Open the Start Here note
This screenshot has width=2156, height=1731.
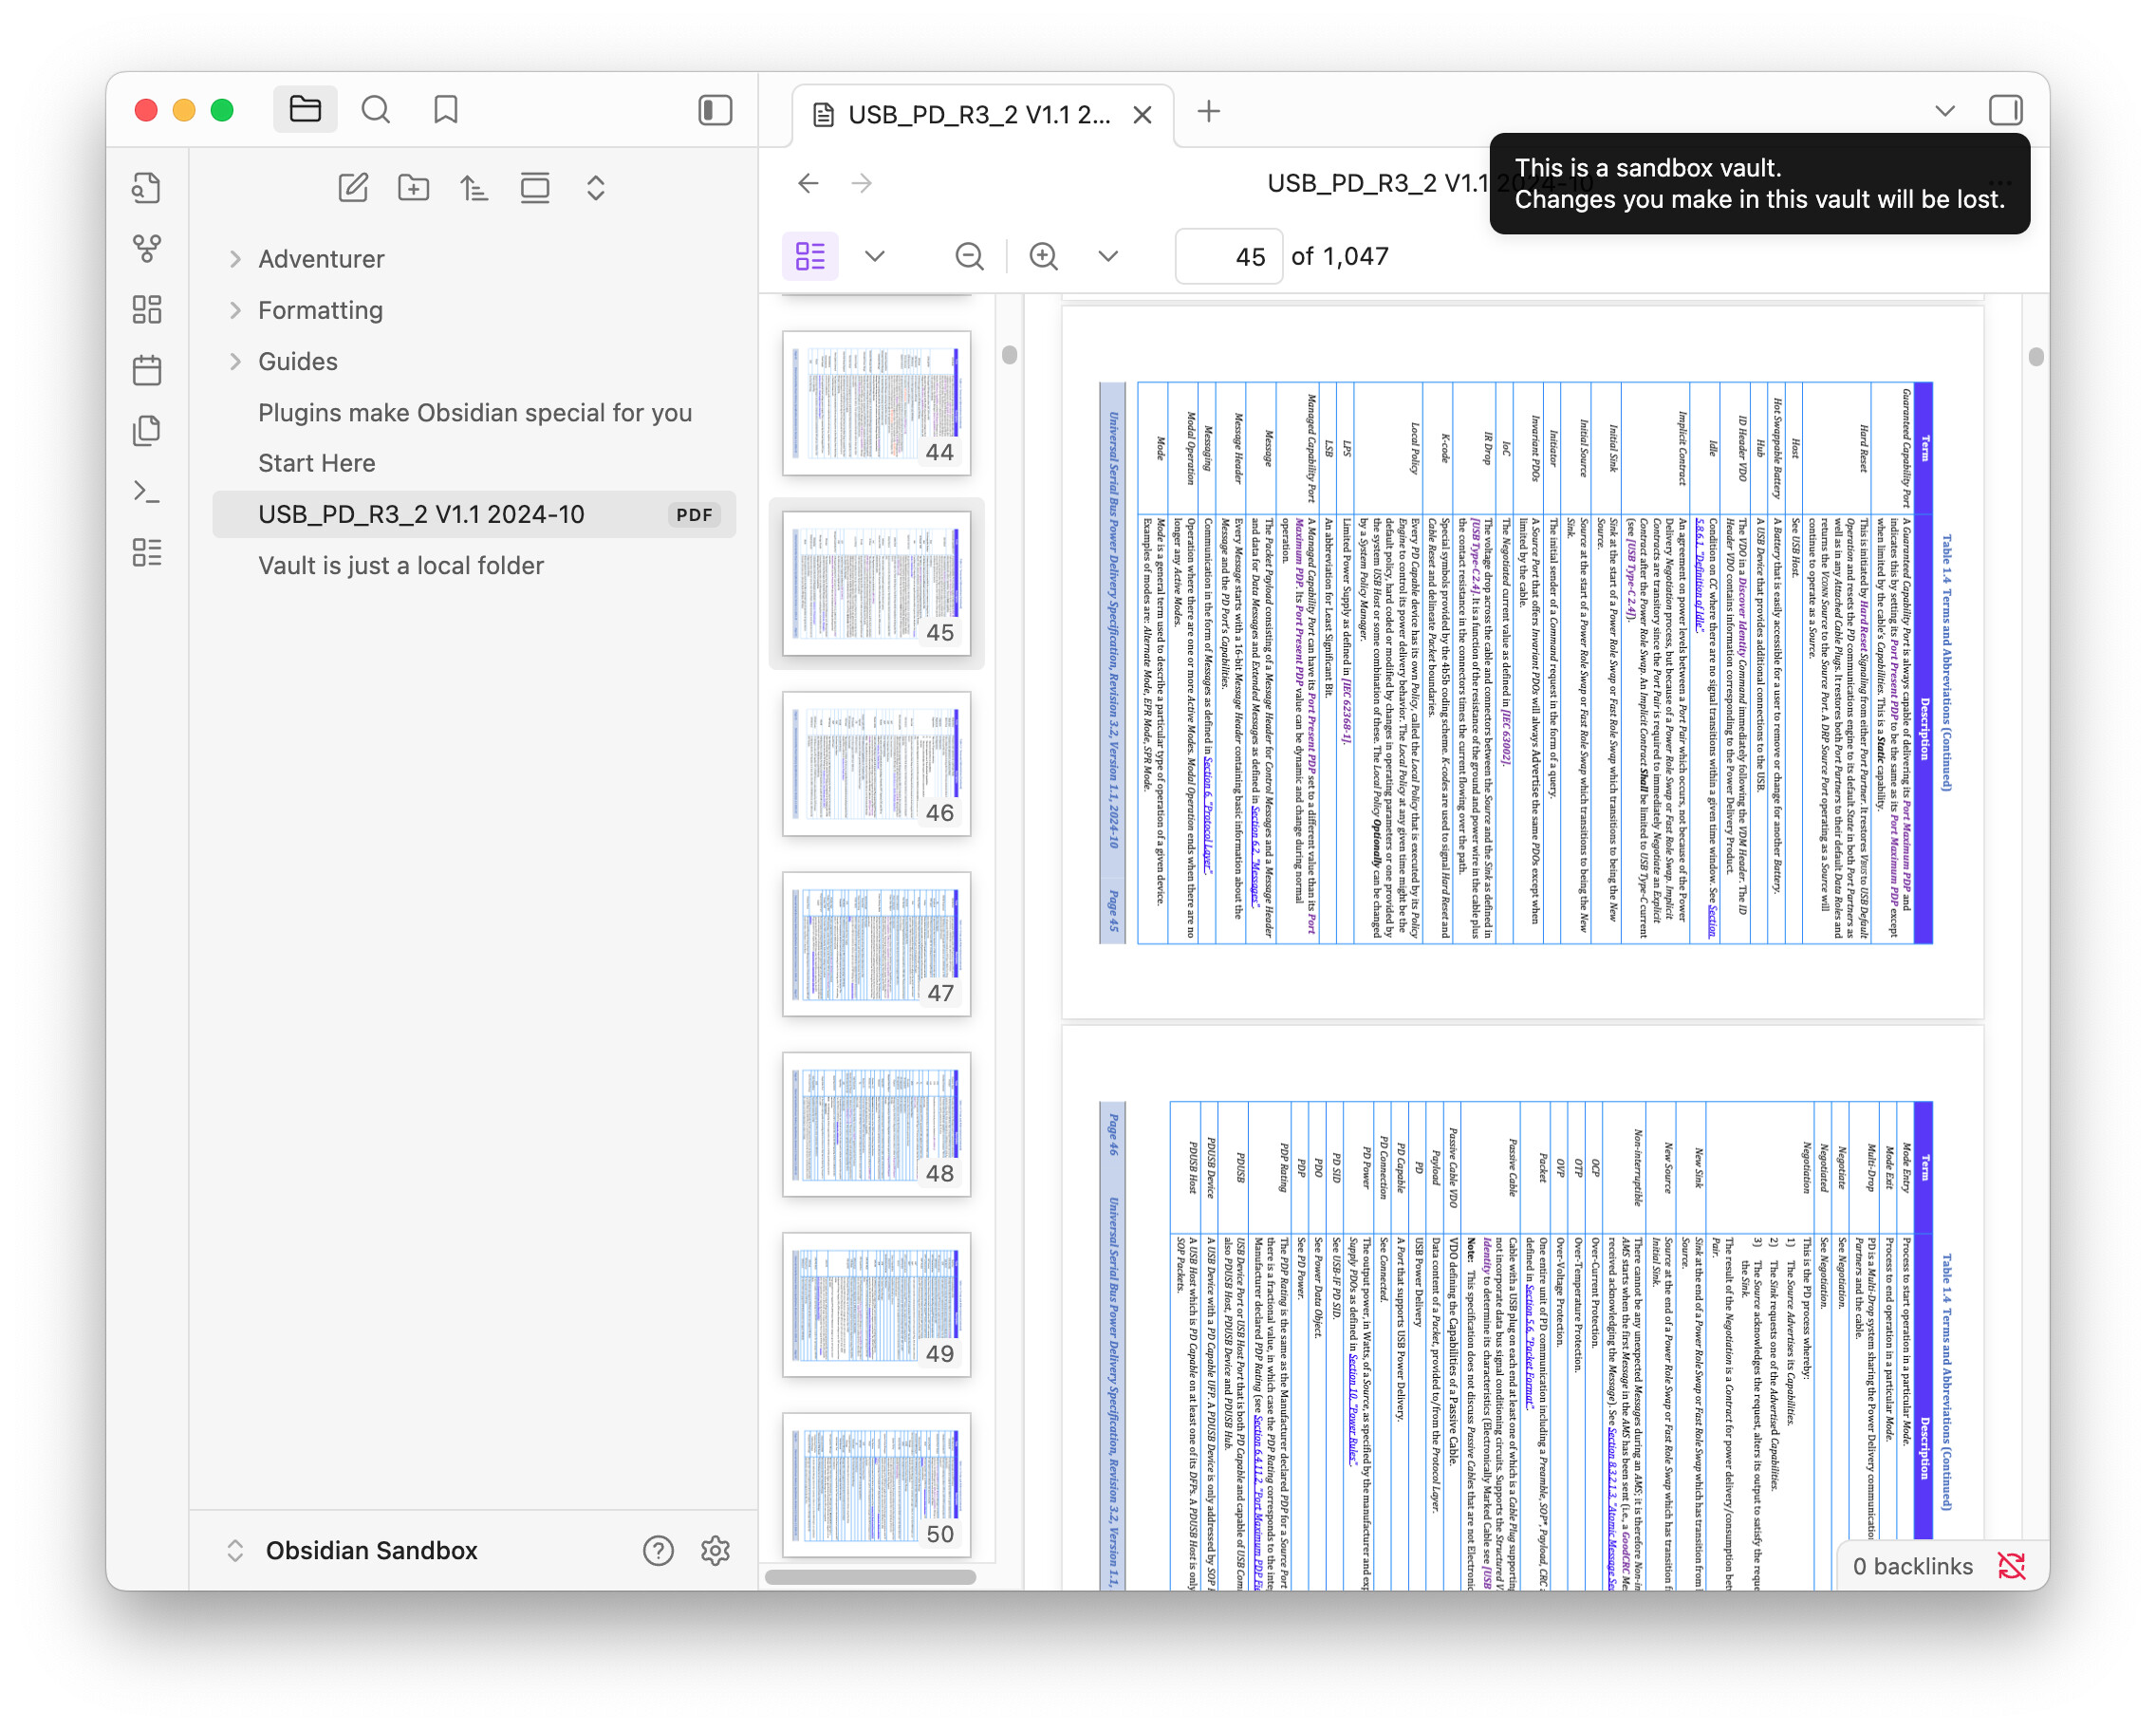tap(317, 463)
